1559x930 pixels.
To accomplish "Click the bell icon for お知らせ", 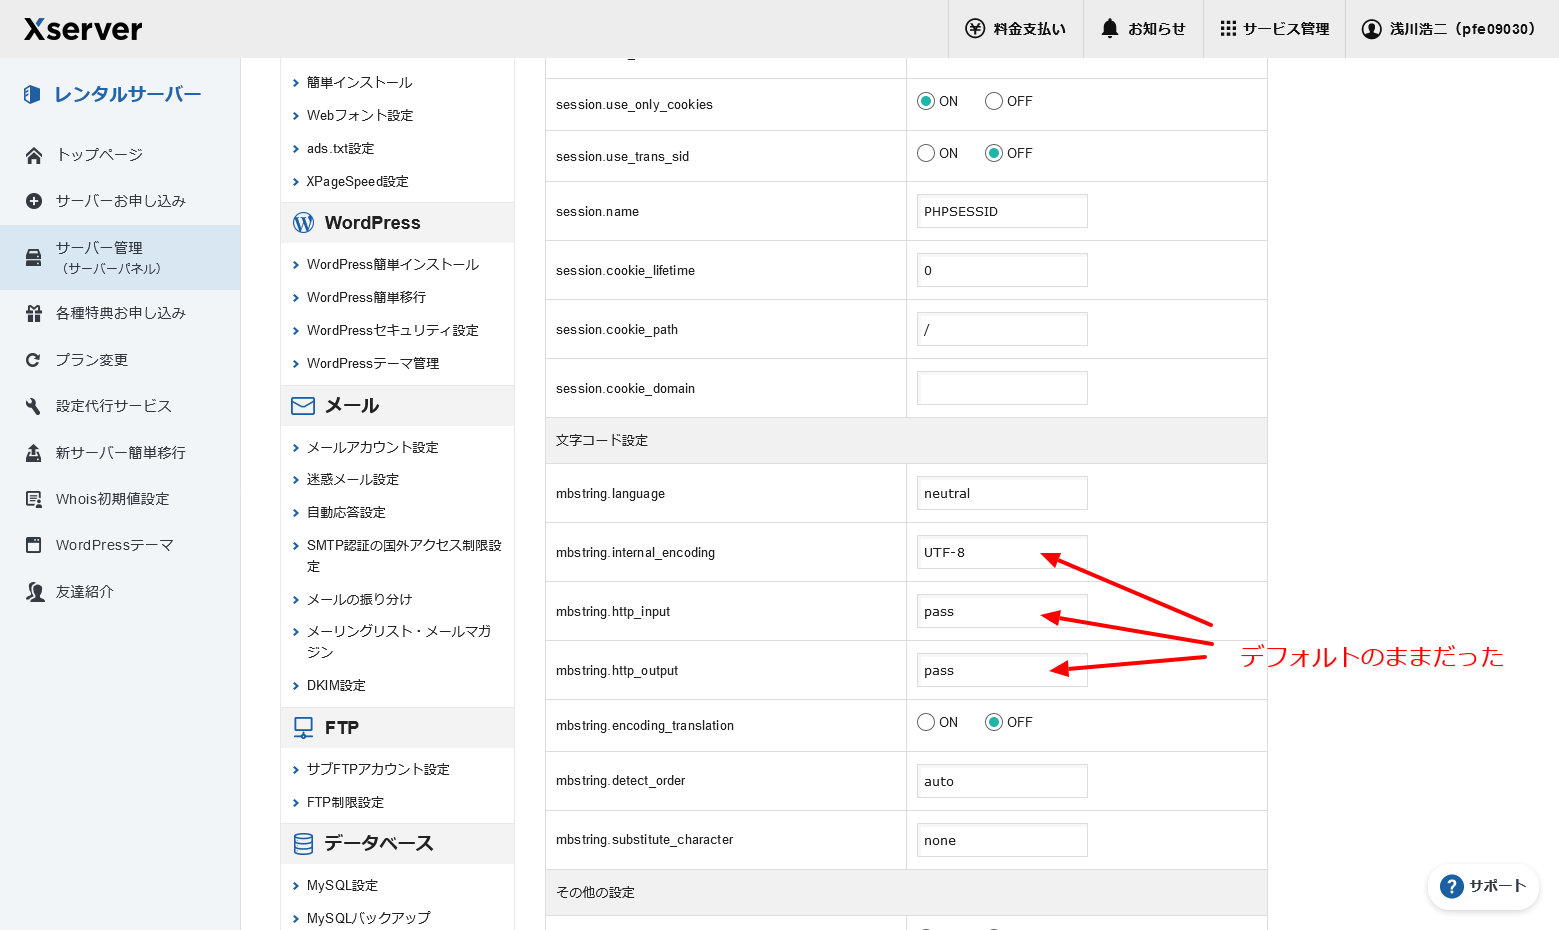I will (1109, 29).
